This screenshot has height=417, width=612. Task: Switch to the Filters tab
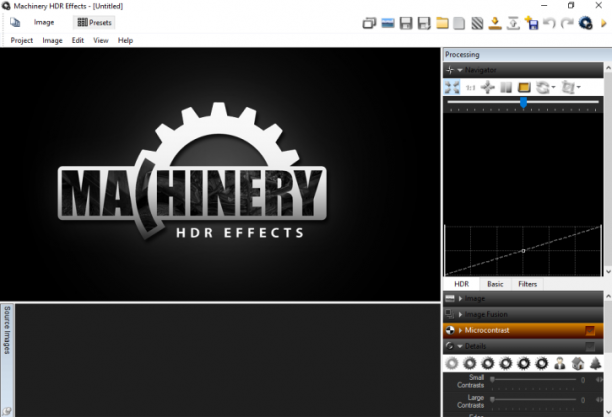coord(527,284)
